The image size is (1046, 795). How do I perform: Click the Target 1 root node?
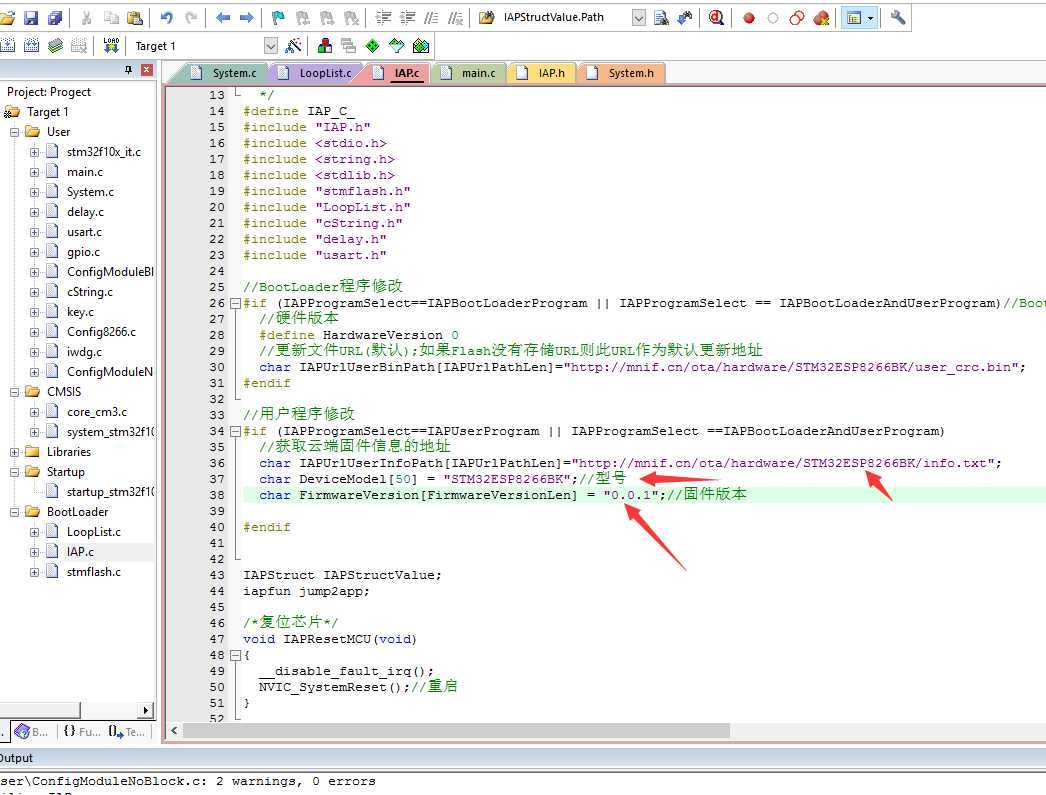click(47, 112)
